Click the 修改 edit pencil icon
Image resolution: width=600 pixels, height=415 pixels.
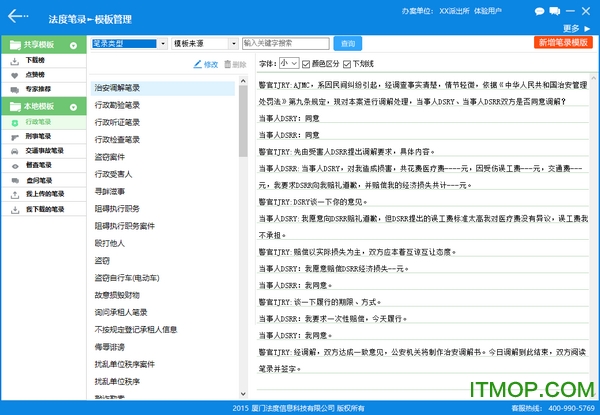204,64
